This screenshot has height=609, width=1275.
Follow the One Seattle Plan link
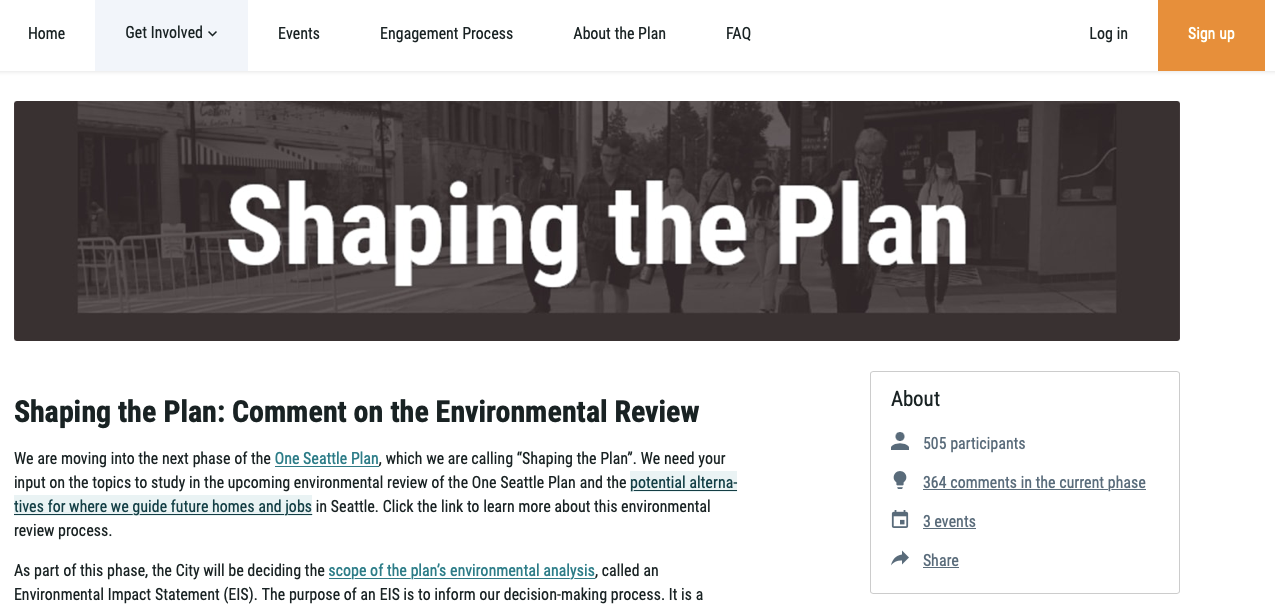coord(327,459)
